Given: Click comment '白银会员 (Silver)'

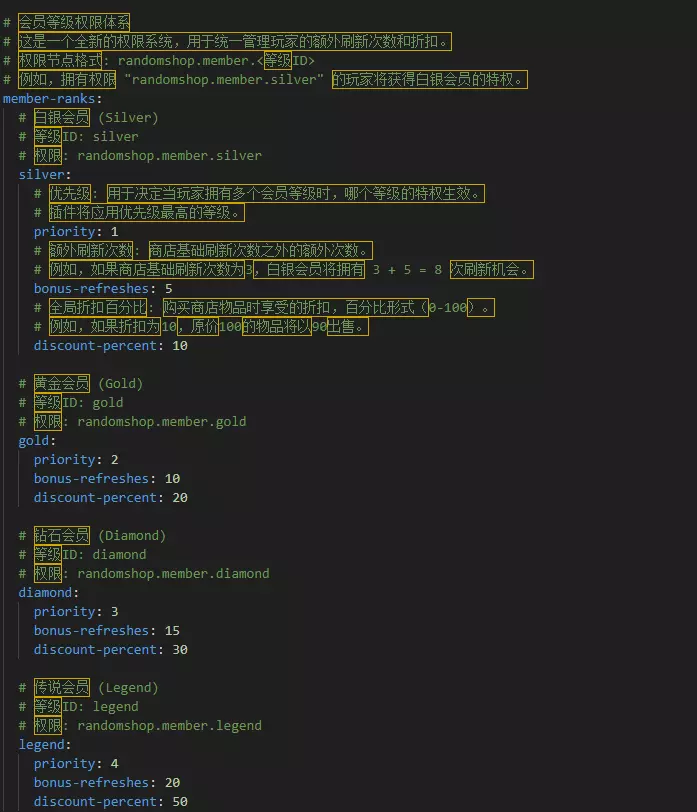Looking at the screenshot, I should [x=89, y=118].
